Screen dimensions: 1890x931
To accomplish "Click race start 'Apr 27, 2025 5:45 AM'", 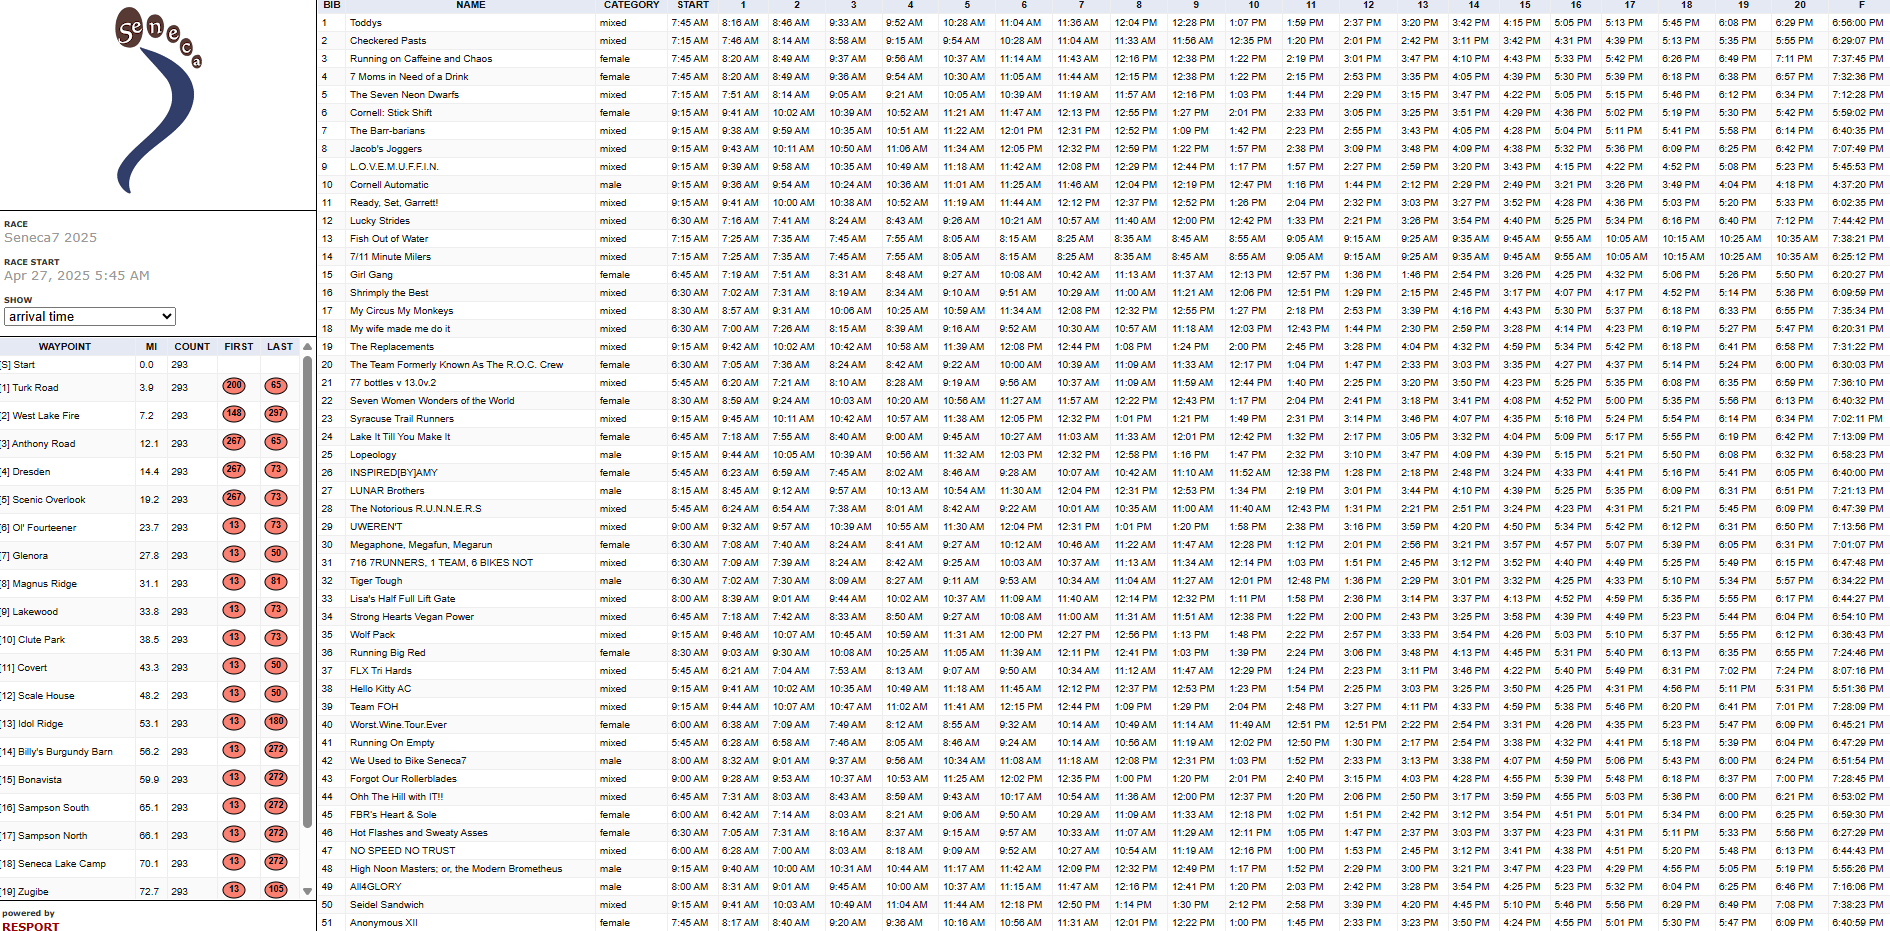I will [x=77, y=276].
